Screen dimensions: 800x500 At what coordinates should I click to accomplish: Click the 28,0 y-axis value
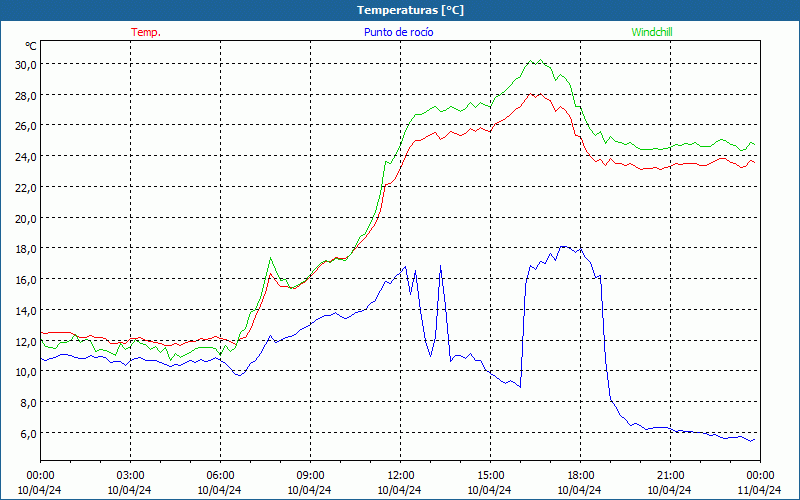click(25, 95)
